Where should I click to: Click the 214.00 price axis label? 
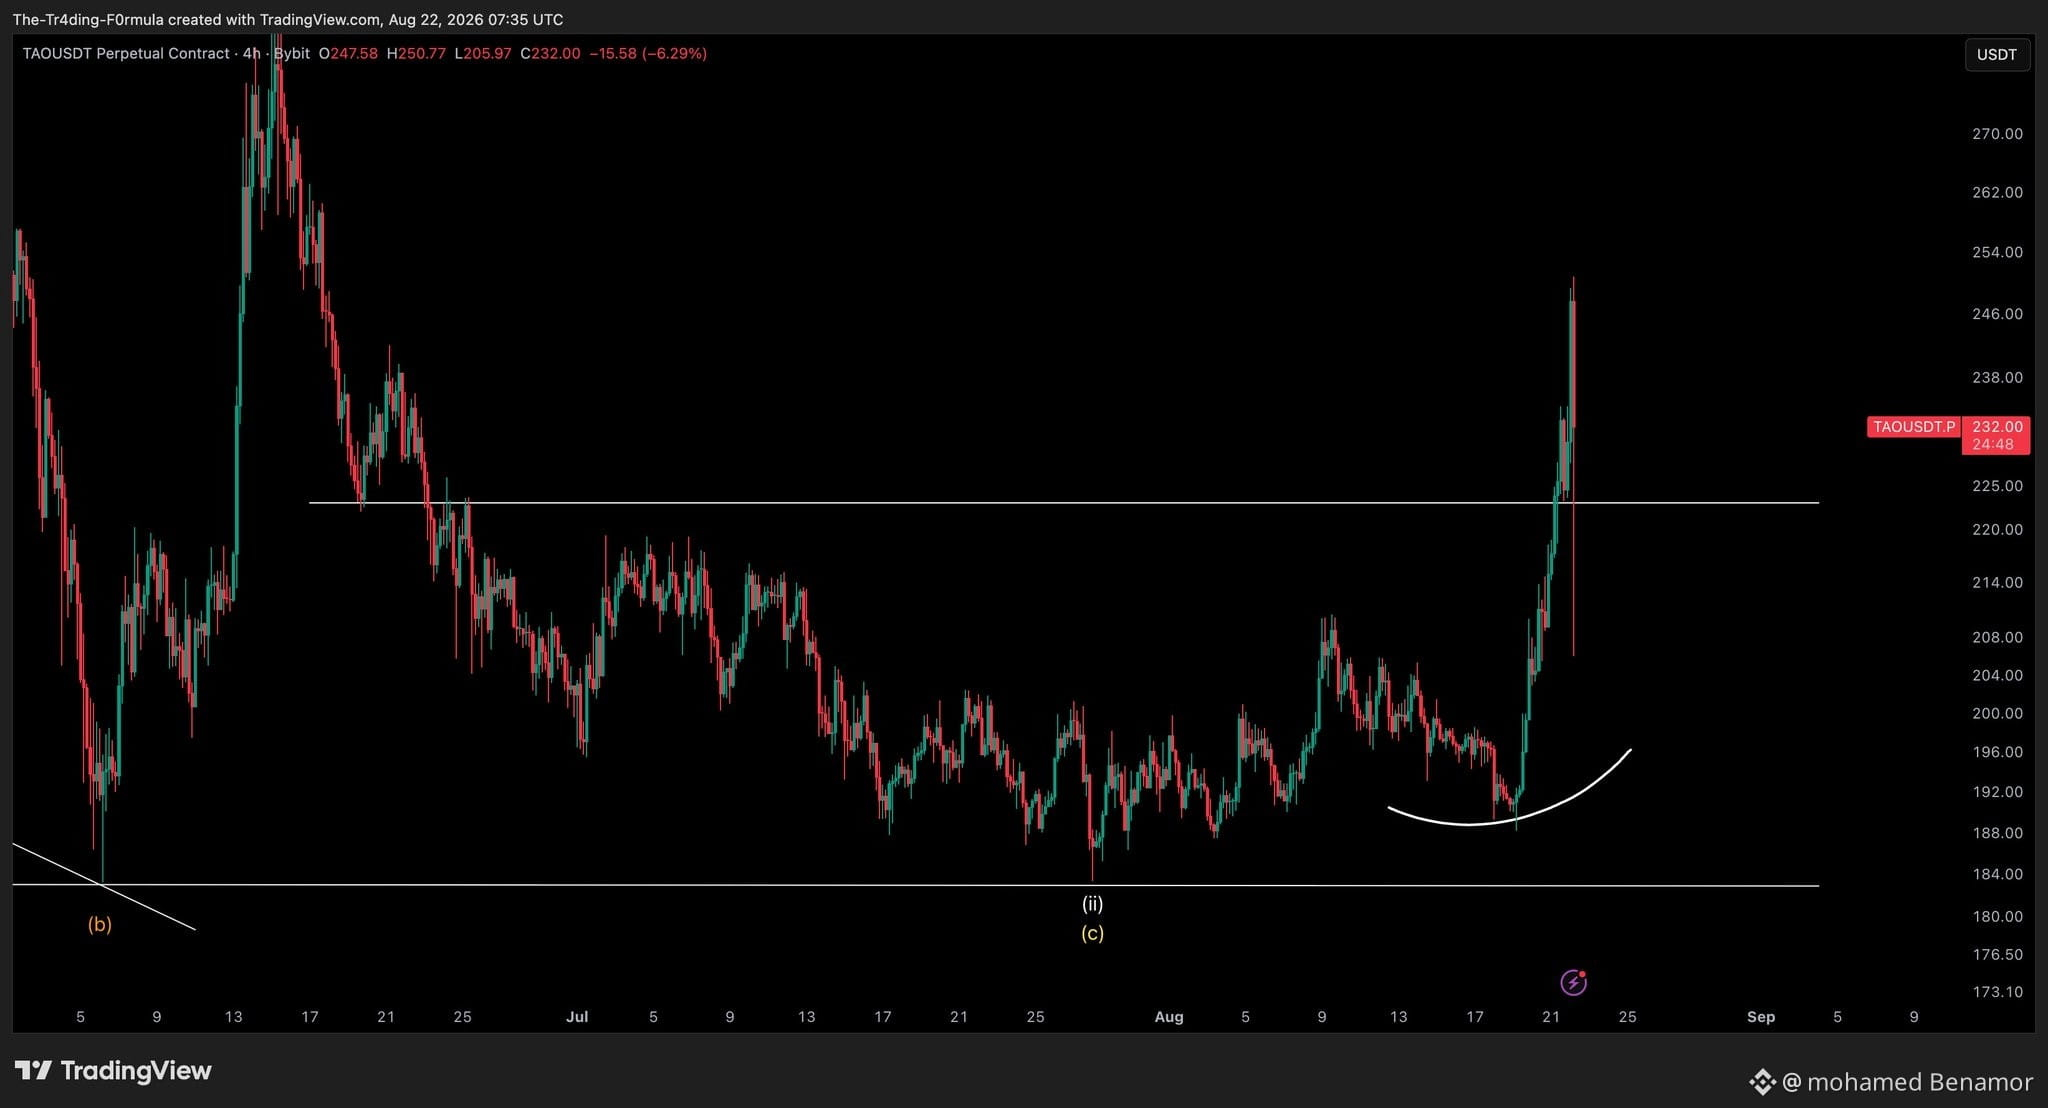click(x=1997, y=583)
